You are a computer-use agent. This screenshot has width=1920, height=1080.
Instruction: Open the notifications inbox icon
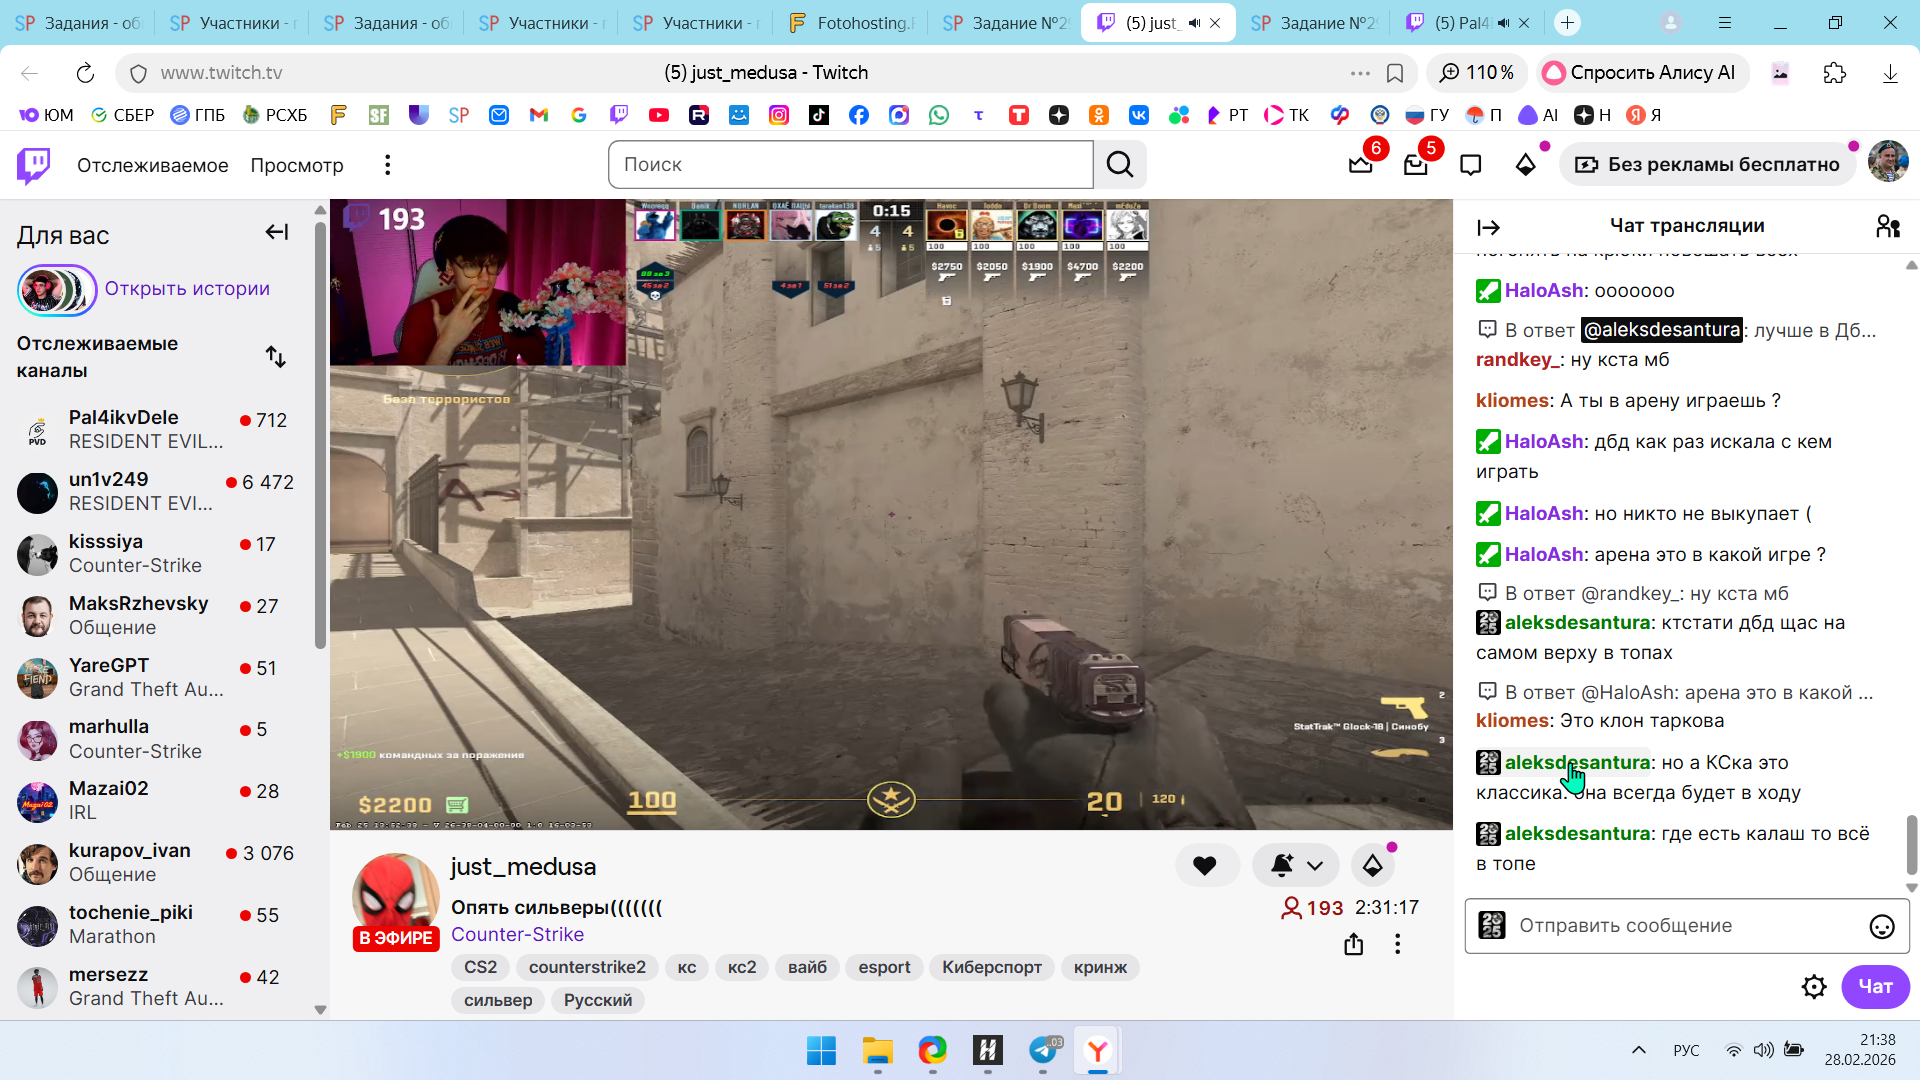(1415, 165)
